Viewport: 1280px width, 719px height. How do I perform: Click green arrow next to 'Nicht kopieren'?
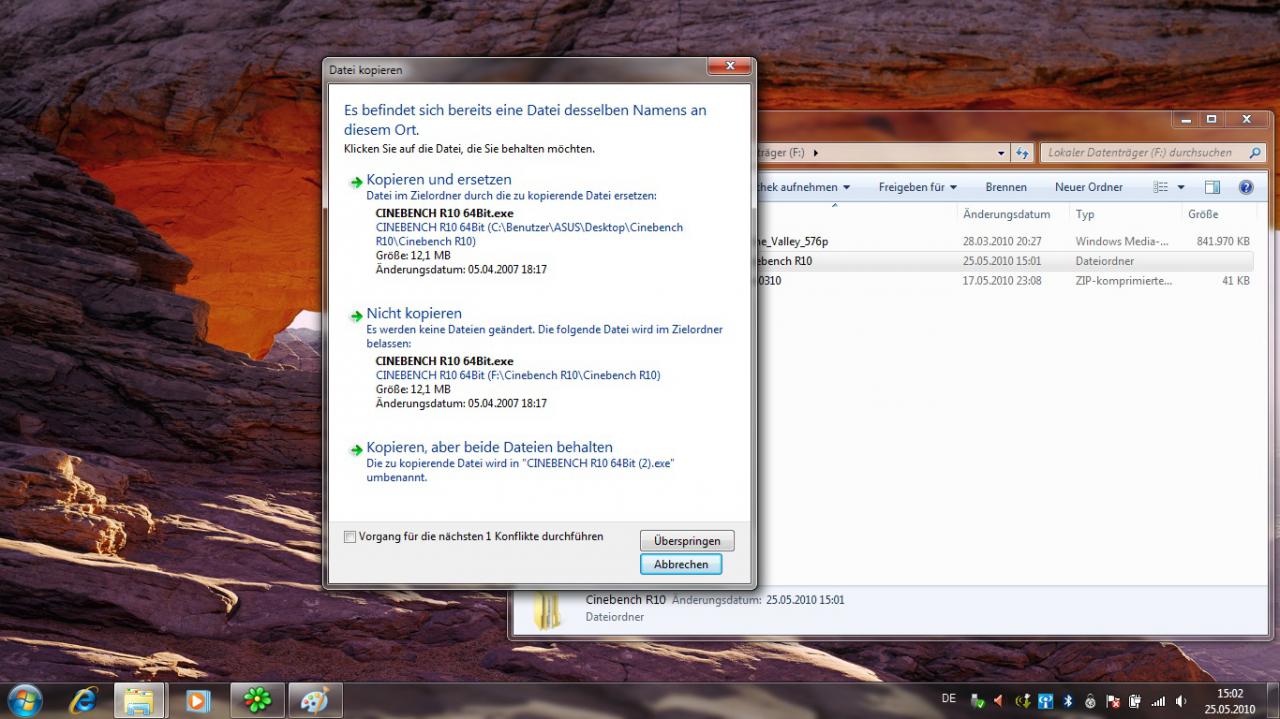356,316
